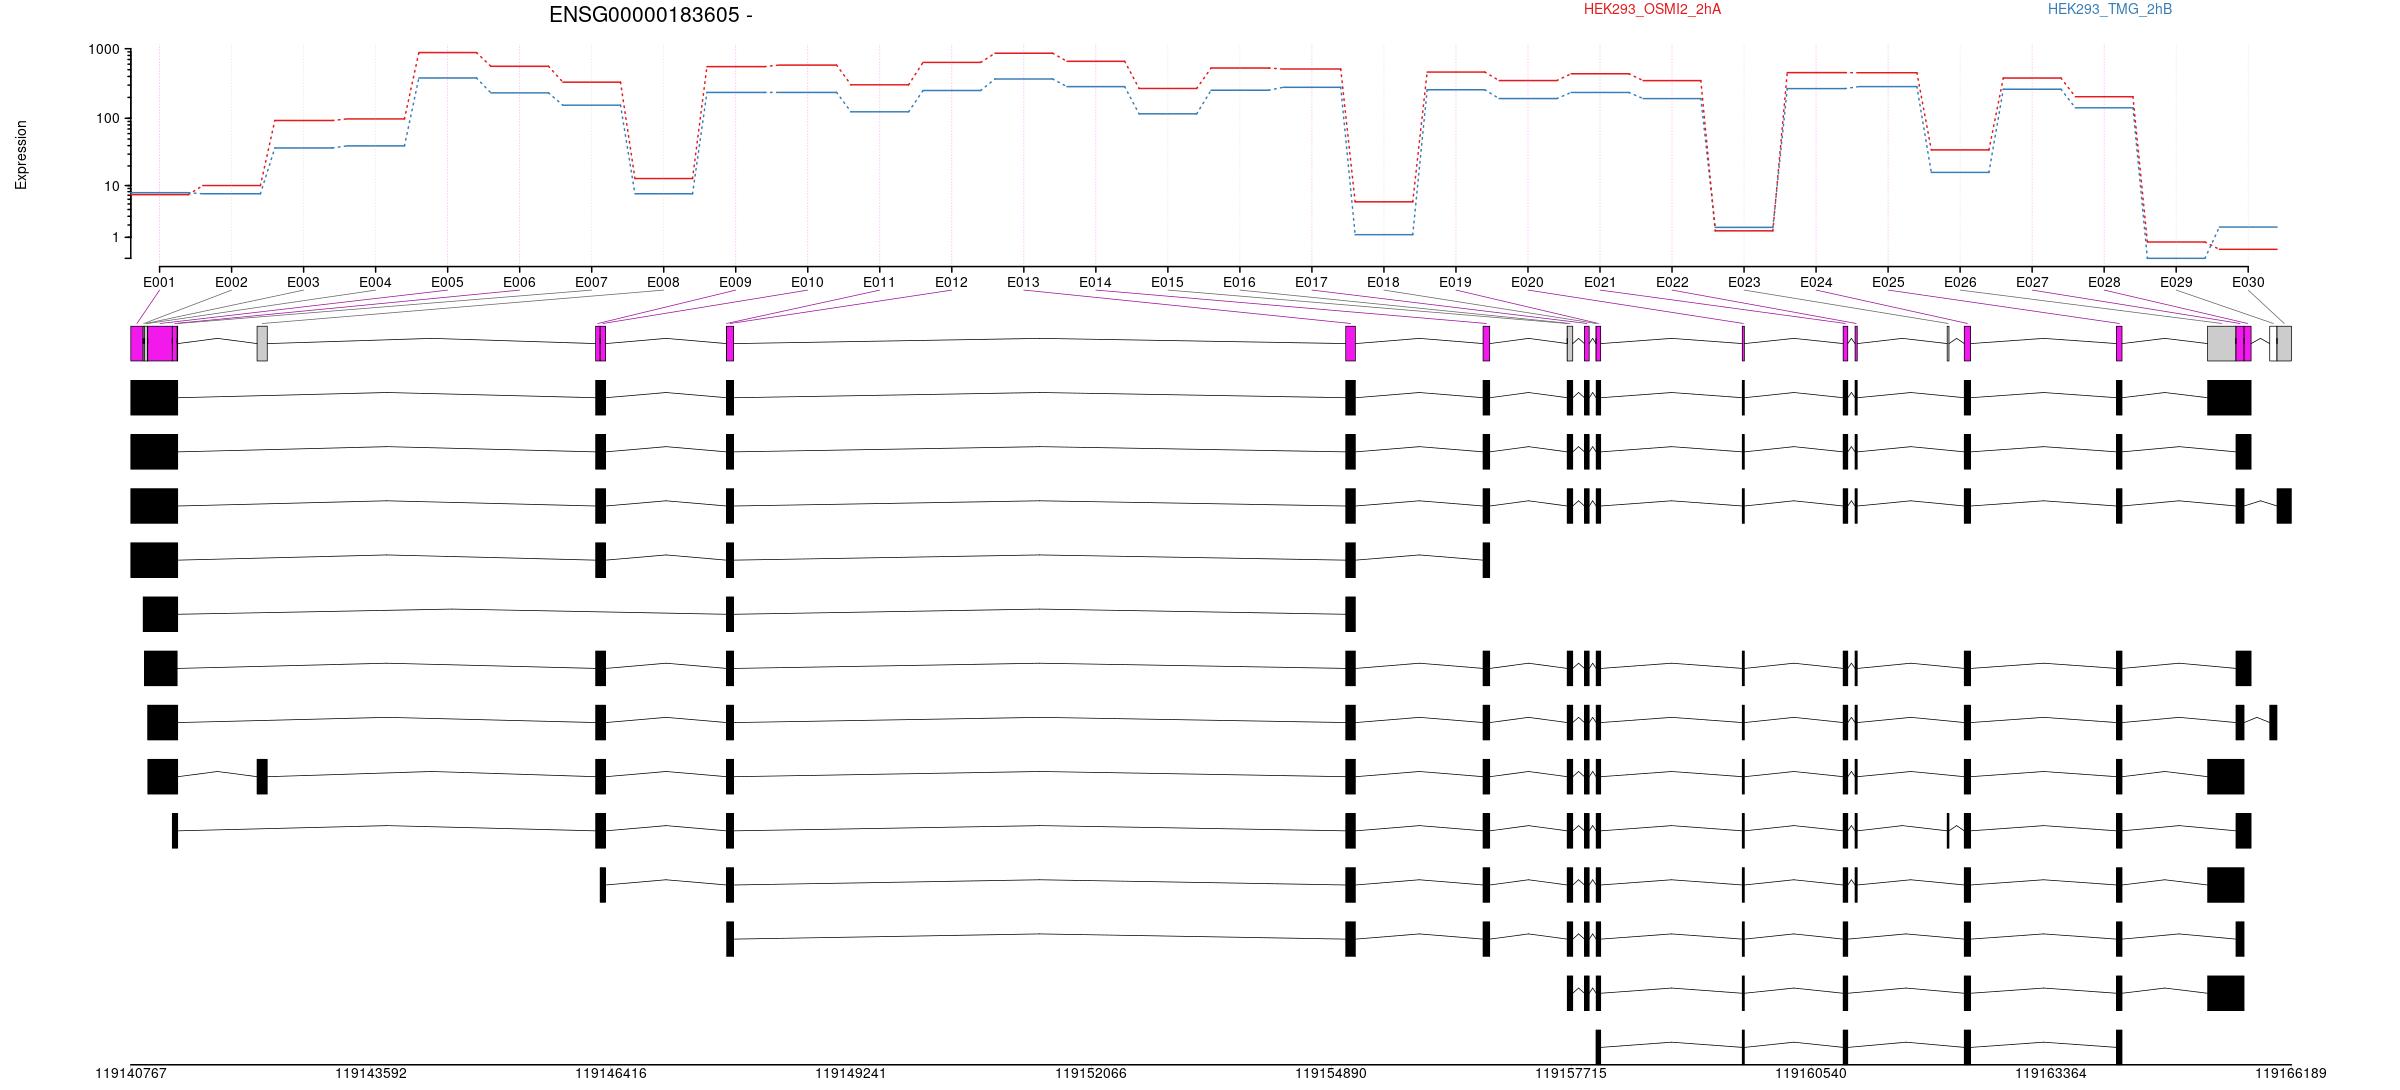Click exon label E025

(x=1888, y=282)
